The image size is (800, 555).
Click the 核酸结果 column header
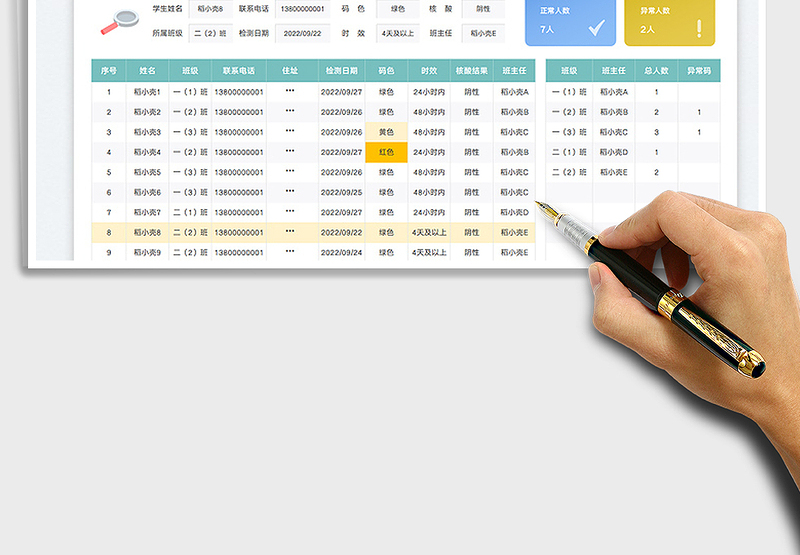click(x=471, y=71)
